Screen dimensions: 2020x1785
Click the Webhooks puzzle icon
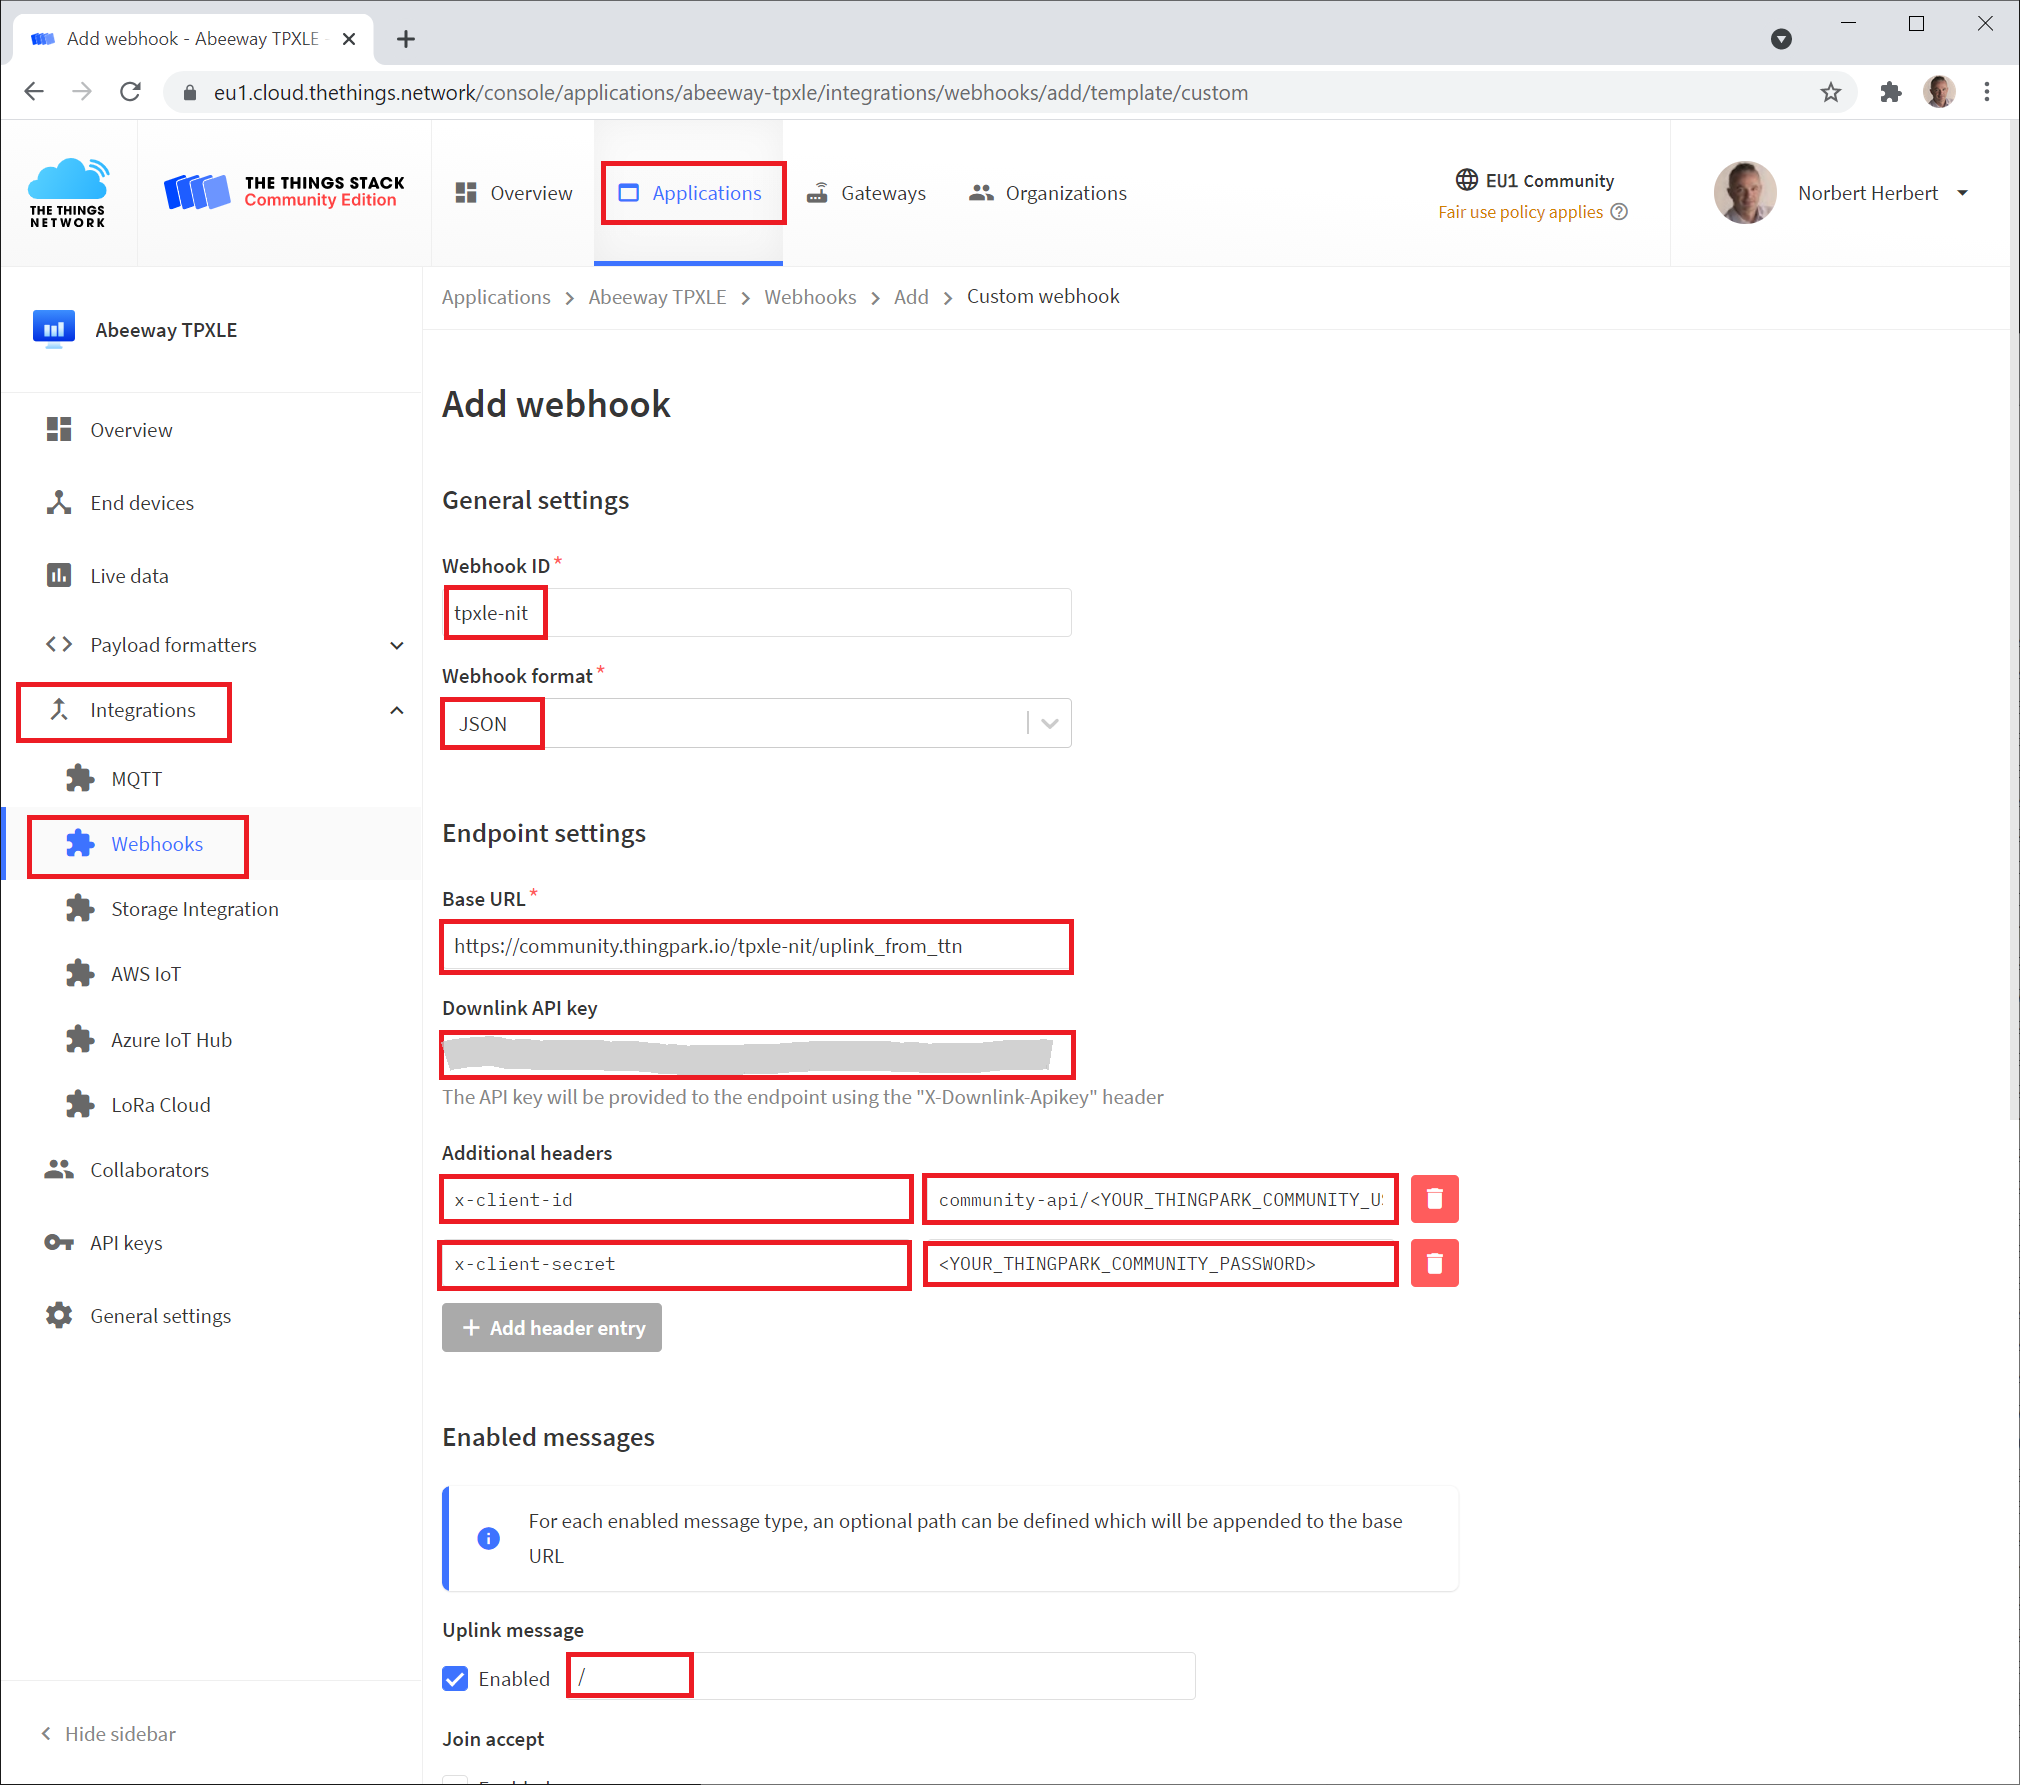click(80, 844)
